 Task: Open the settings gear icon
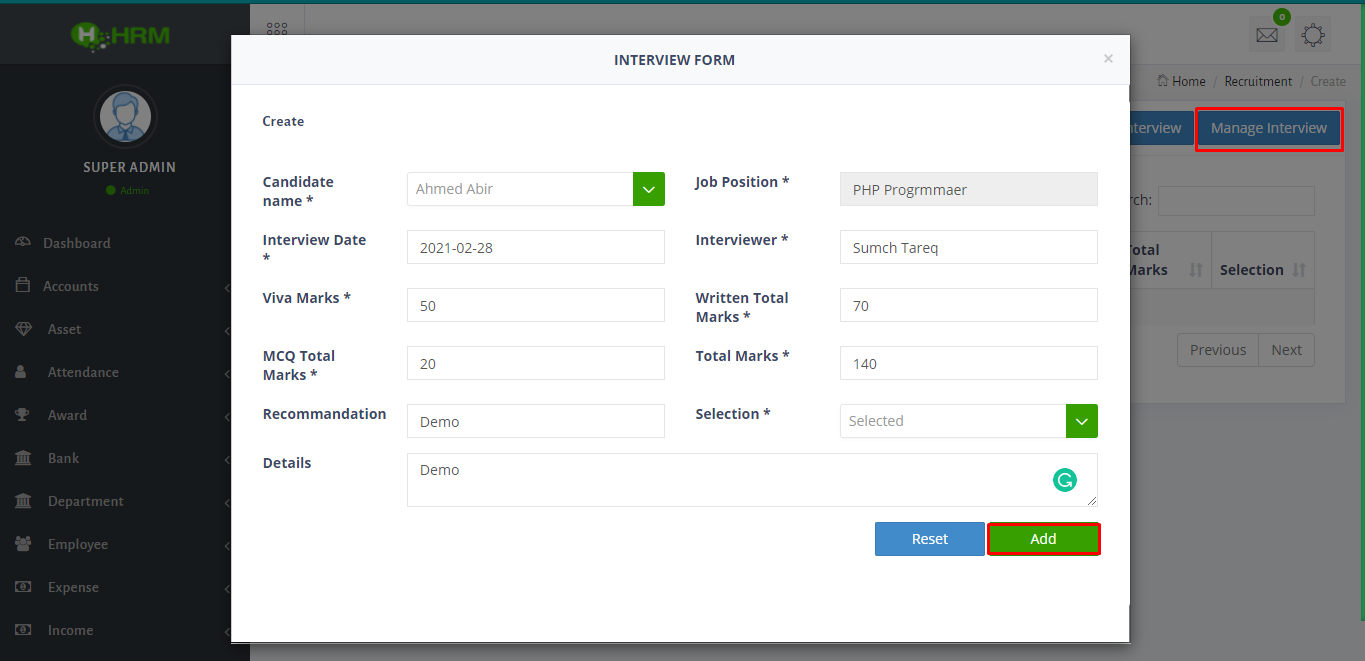click(x=1313, y=35)
